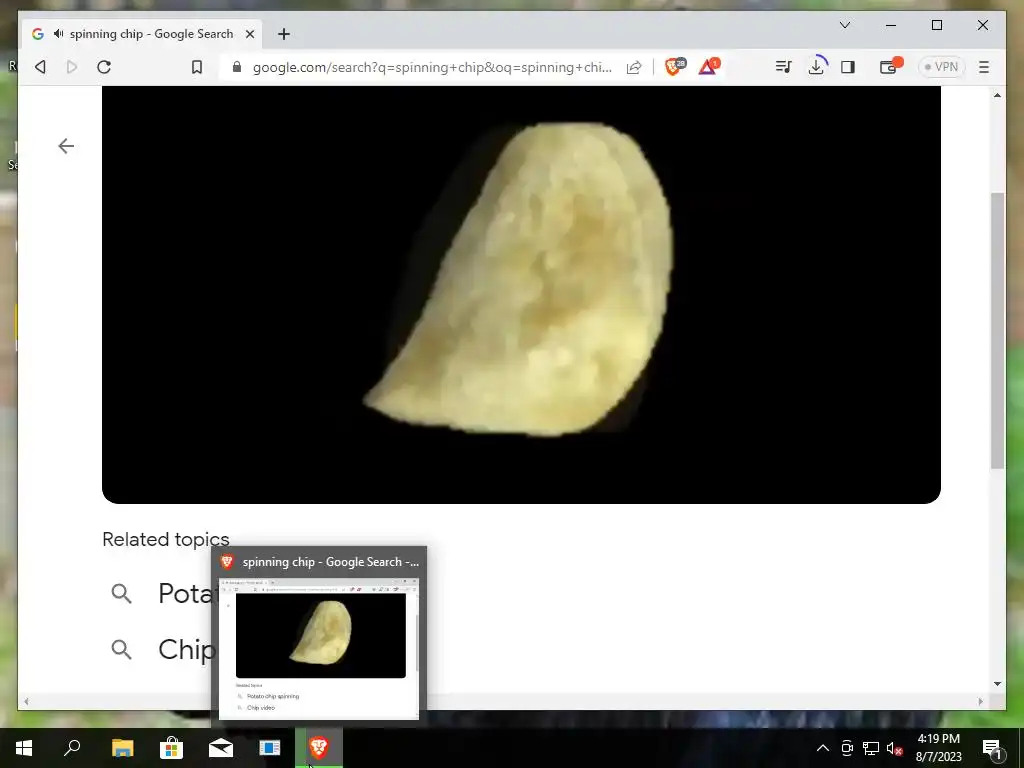The width and height of the screenshot is (1024, 768).
Task: Click the network tray icon
Action: click(x=871, y=748)
